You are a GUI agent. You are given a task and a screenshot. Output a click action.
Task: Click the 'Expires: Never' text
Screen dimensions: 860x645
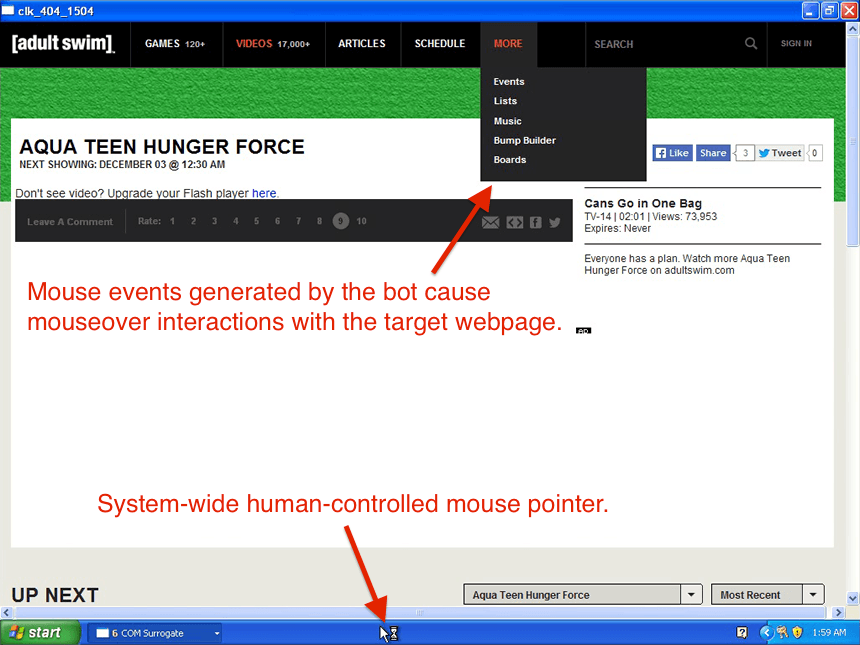pyautogui.click(x=617, y=229)
